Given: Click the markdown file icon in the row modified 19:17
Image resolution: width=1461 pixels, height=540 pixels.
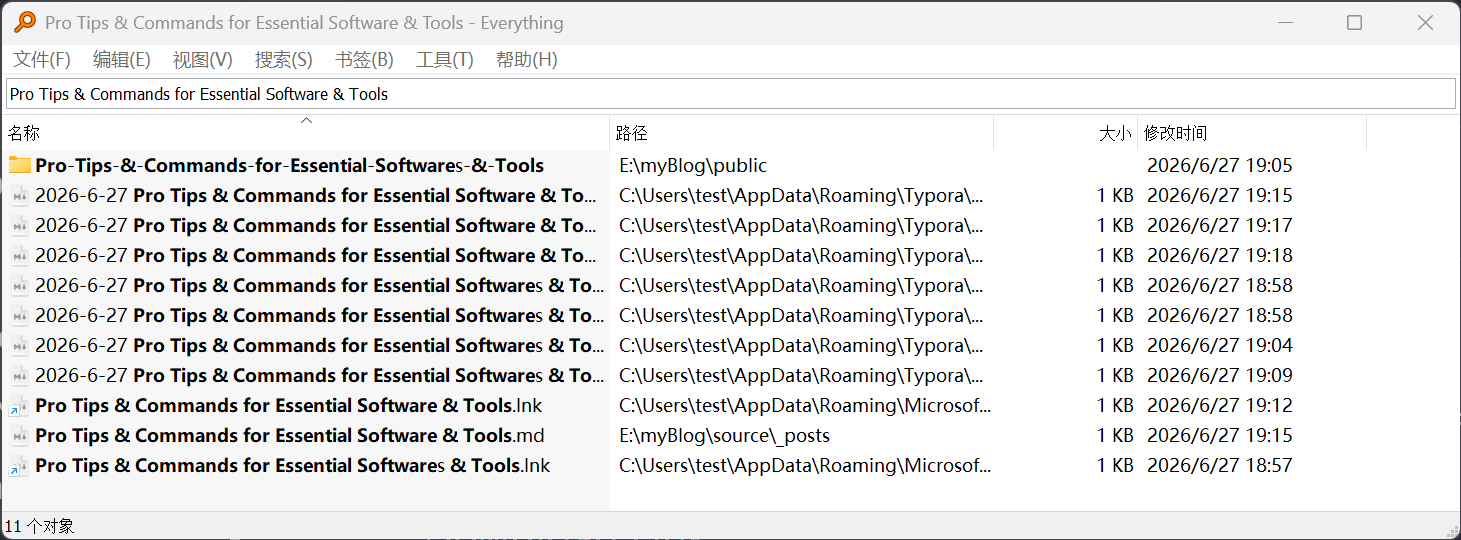Looking at the screenshot, I should click(x=20, y=225).
